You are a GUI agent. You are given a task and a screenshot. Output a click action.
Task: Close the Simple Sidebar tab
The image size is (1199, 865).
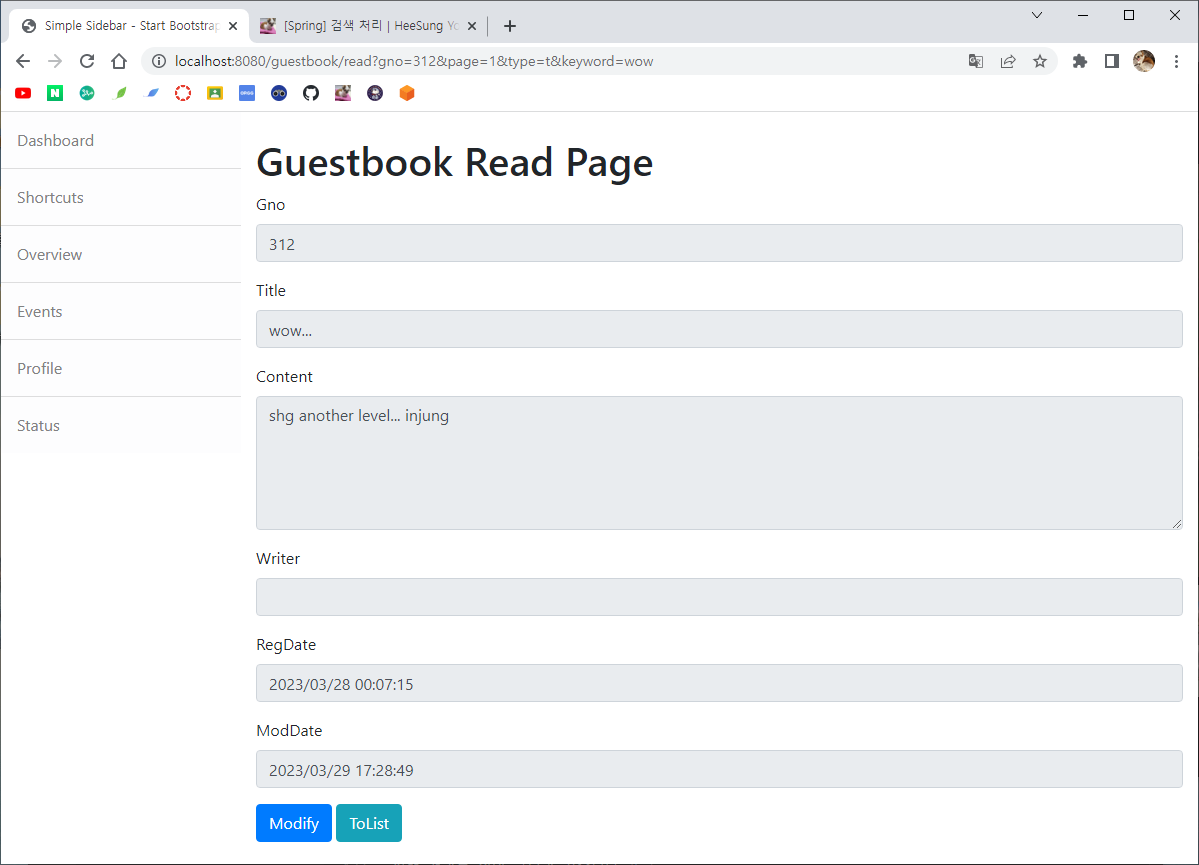pos(233,26)
